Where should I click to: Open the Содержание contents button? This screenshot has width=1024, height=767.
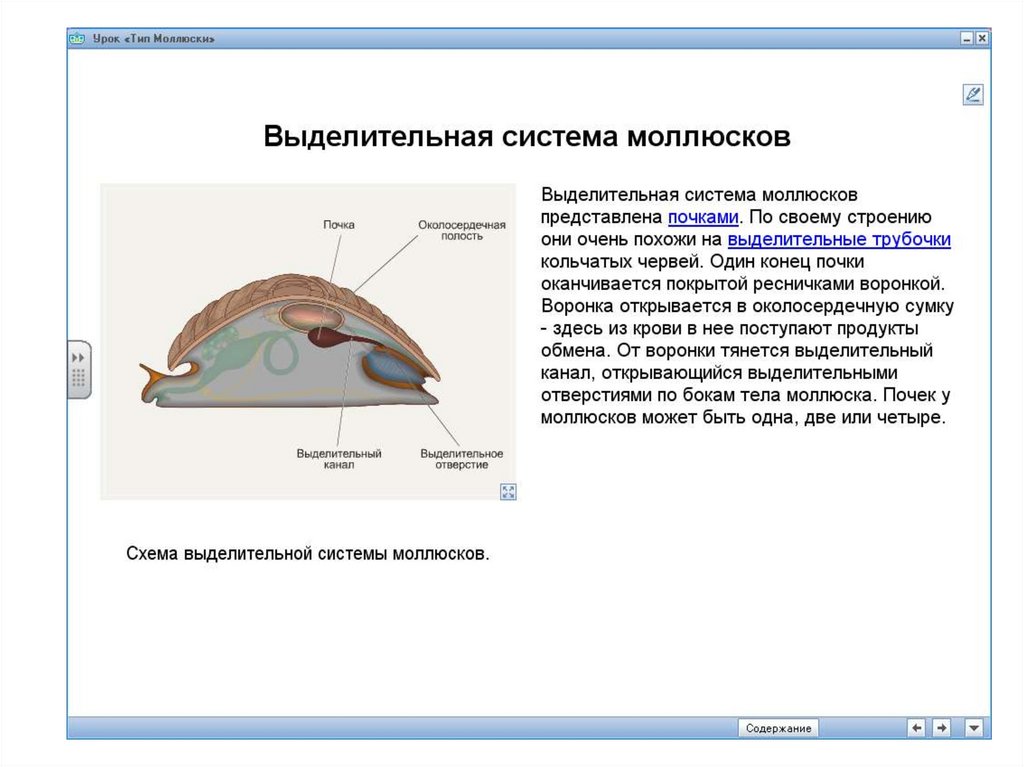coord(778,728)
